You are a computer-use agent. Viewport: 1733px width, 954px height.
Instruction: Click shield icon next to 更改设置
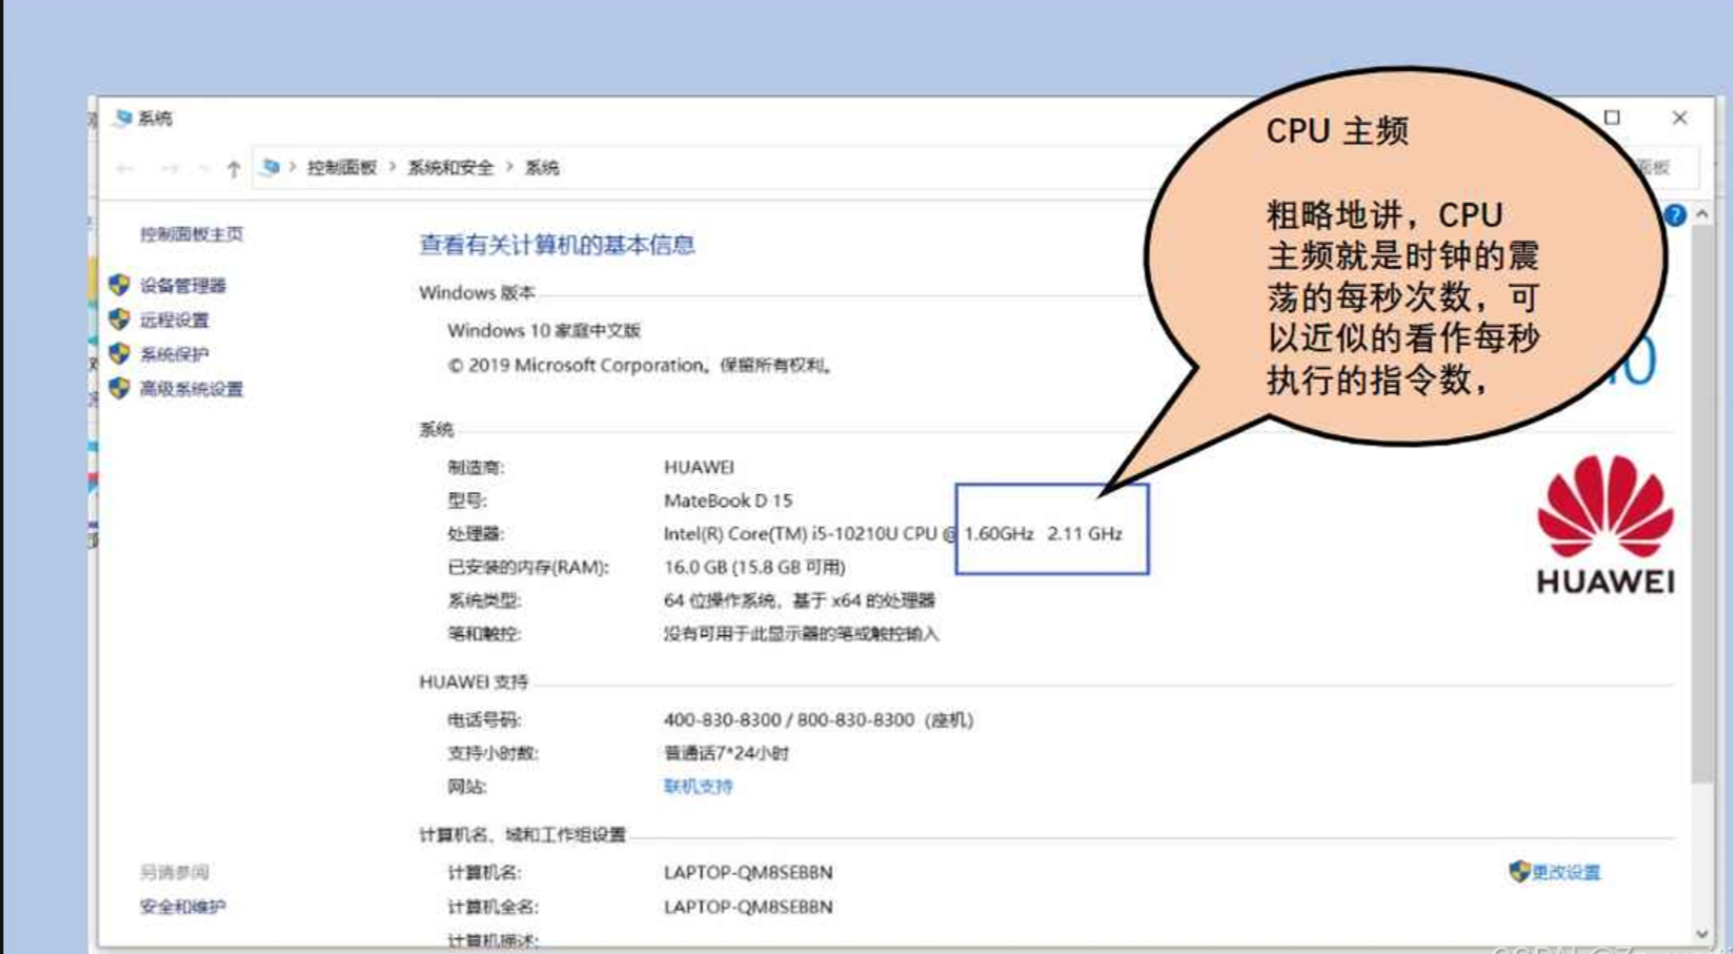(x=1519, y=872)
